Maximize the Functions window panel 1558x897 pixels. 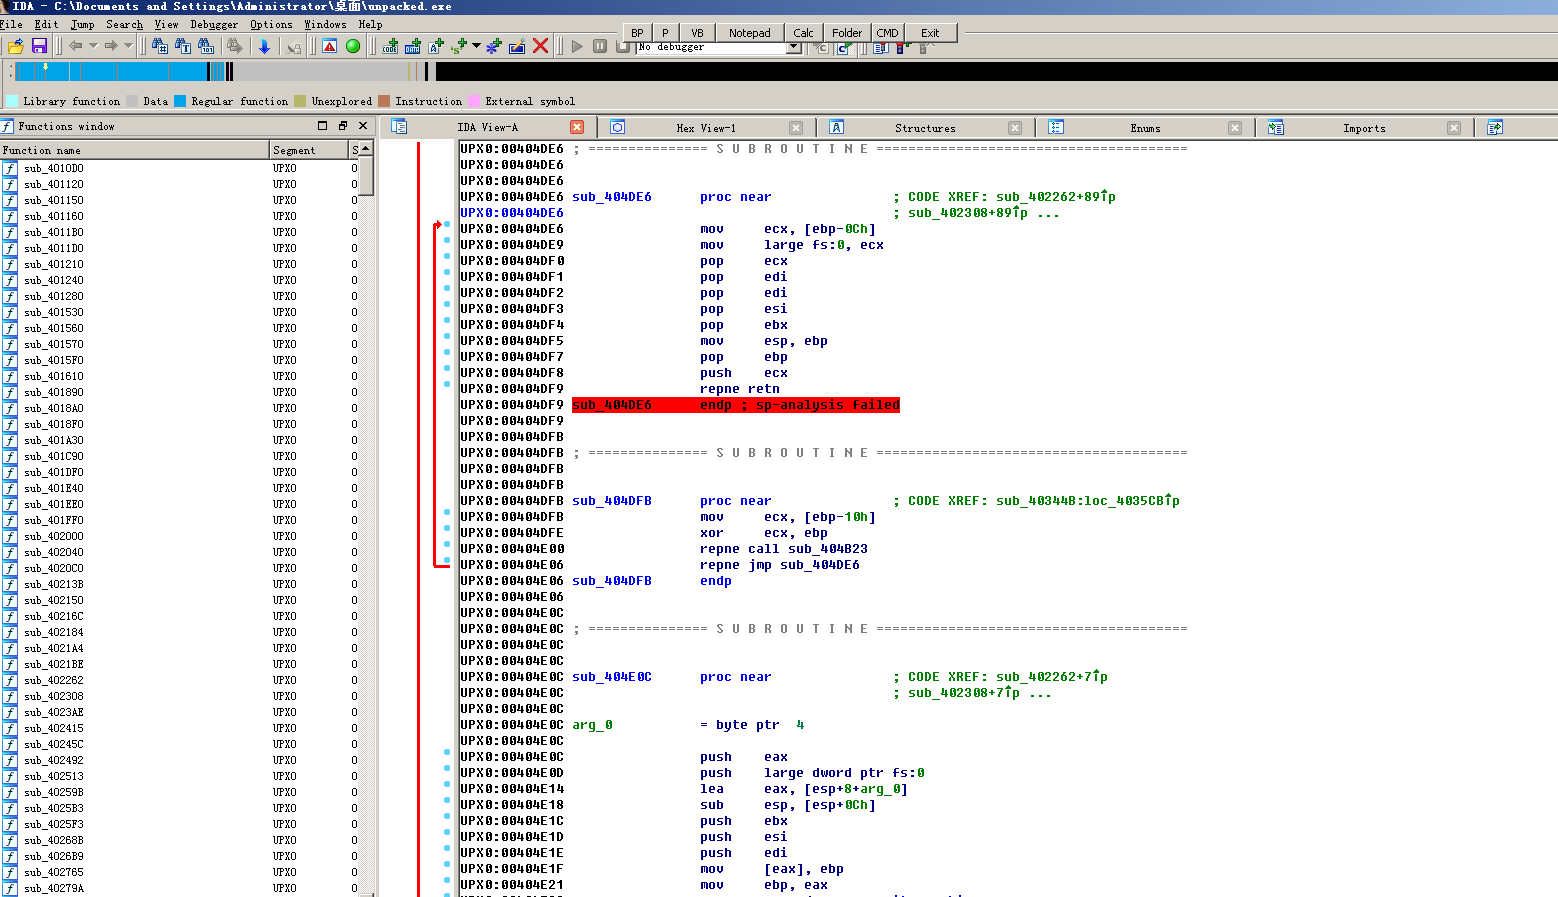322,126
